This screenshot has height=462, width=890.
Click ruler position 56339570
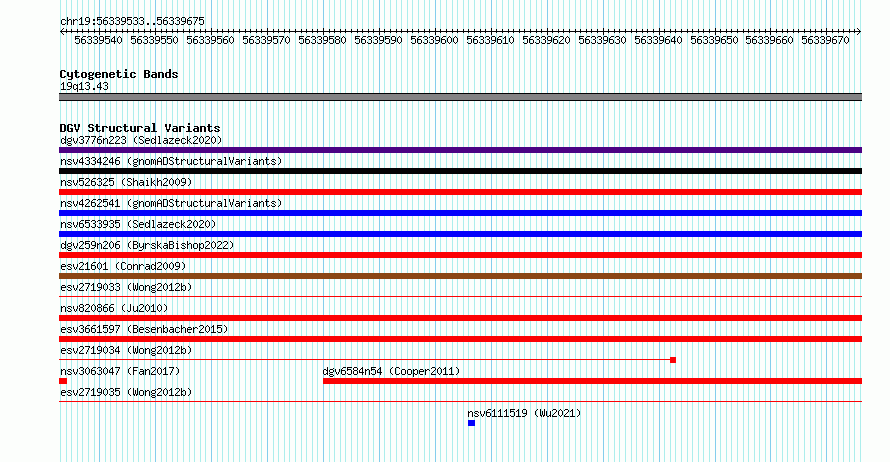(266, 40)
